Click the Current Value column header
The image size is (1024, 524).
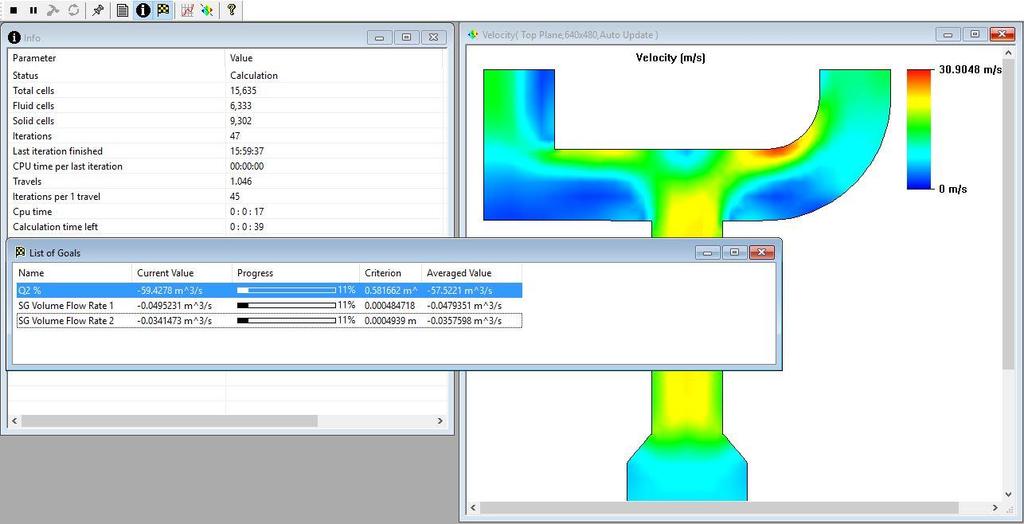182,273
